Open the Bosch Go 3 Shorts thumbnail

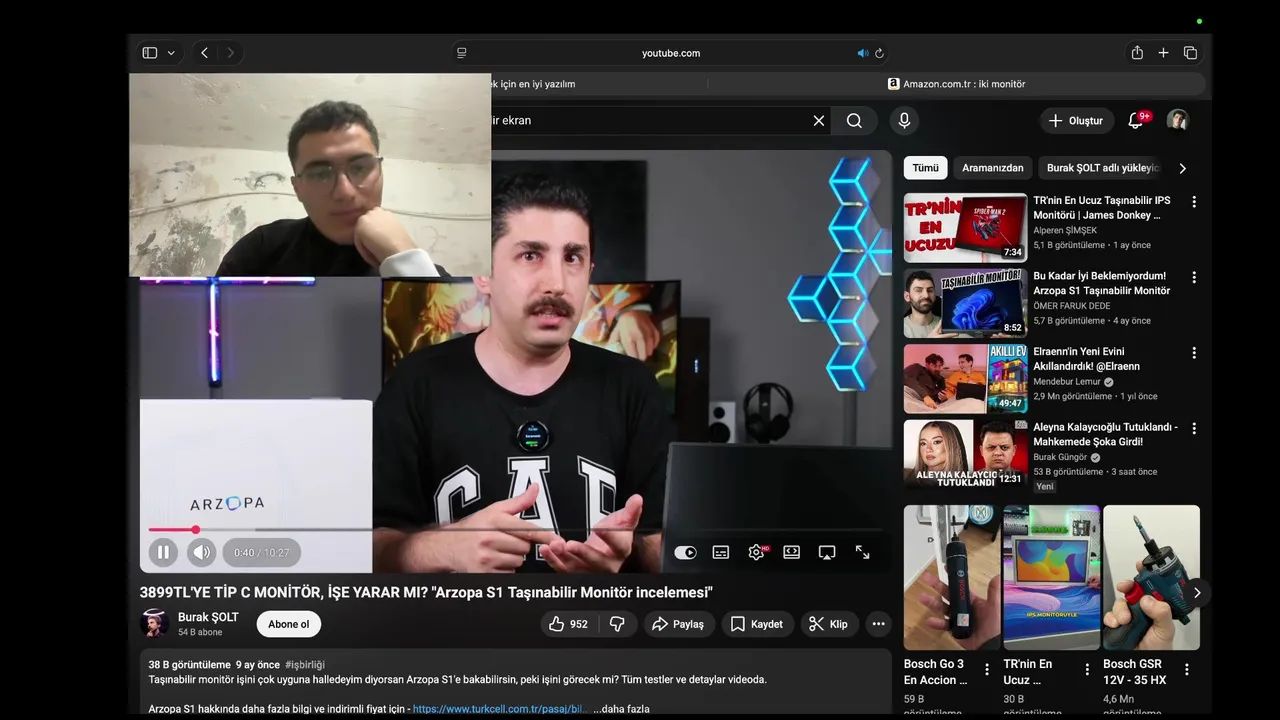952,578
